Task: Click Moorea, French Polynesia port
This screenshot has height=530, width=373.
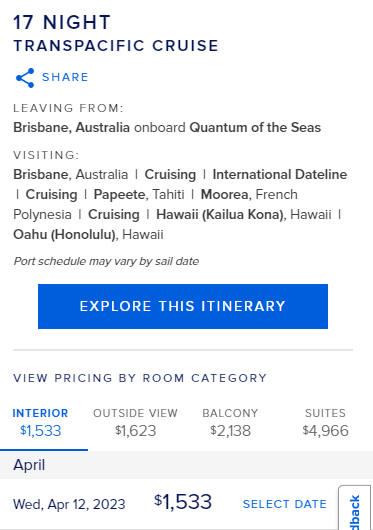Action: point(249,194)
